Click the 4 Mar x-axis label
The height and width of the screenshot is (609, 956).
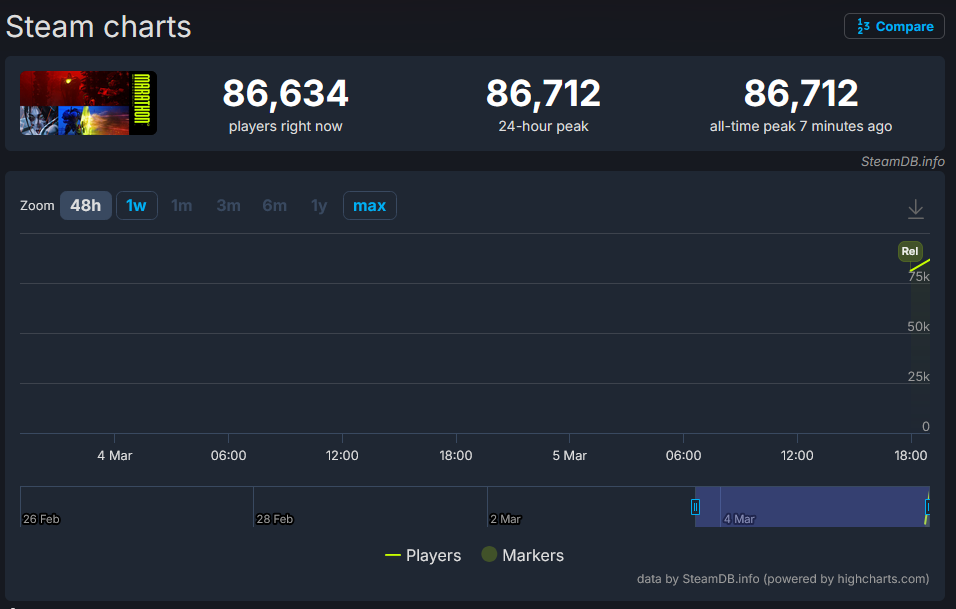tap(115, 455)
